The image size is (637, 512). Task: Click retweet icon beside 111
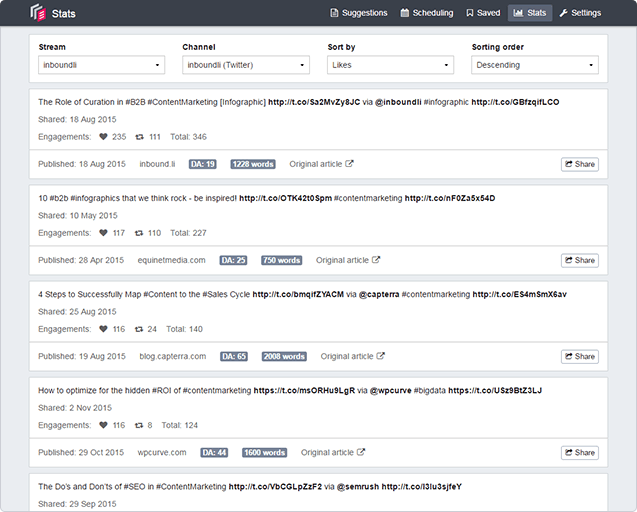pyautogui.click(x=139, y=137)
